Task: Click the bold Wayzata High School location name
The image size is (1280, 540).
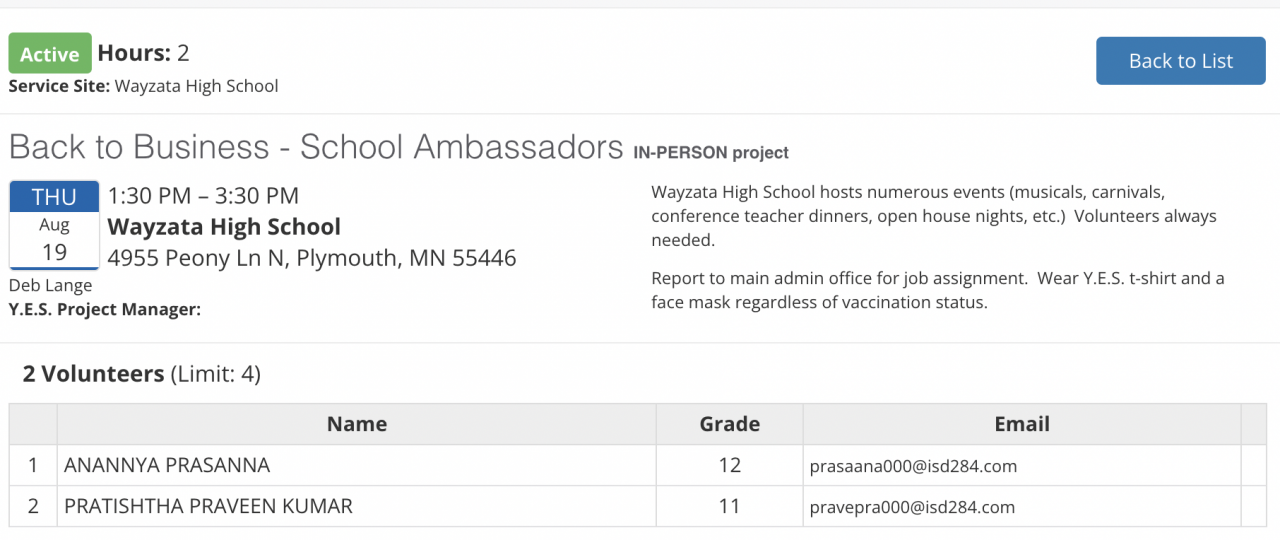Action: (x=224, y=227)
